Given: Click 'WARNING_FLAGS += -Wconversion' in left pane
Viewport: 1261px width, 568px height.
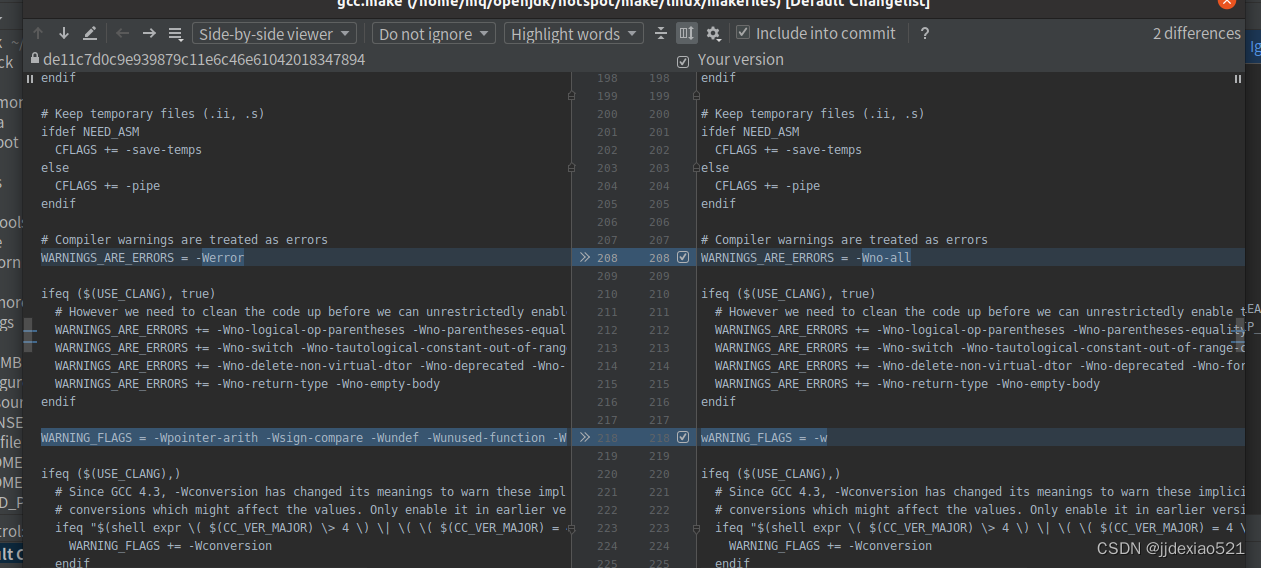Looking at the screenshot, I should click(x=170, y=545).
